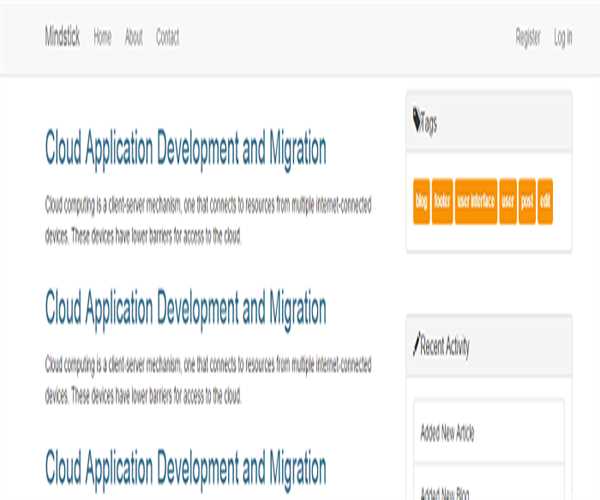Click the Log in link

(x=563, y=38)
